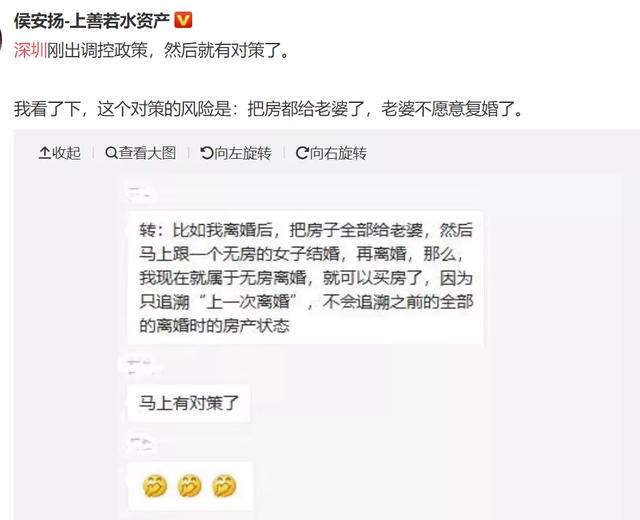Open the 深圳 topic link
This screenshot has height=520, width=640.
(31, 51)
